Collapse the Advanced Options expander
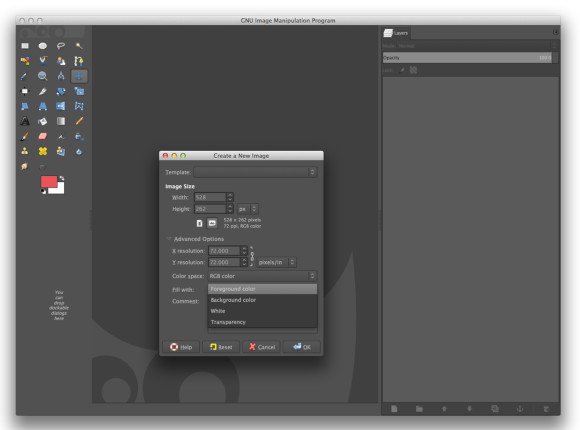This screenshot has width=580, height=430. pos(169,239)
